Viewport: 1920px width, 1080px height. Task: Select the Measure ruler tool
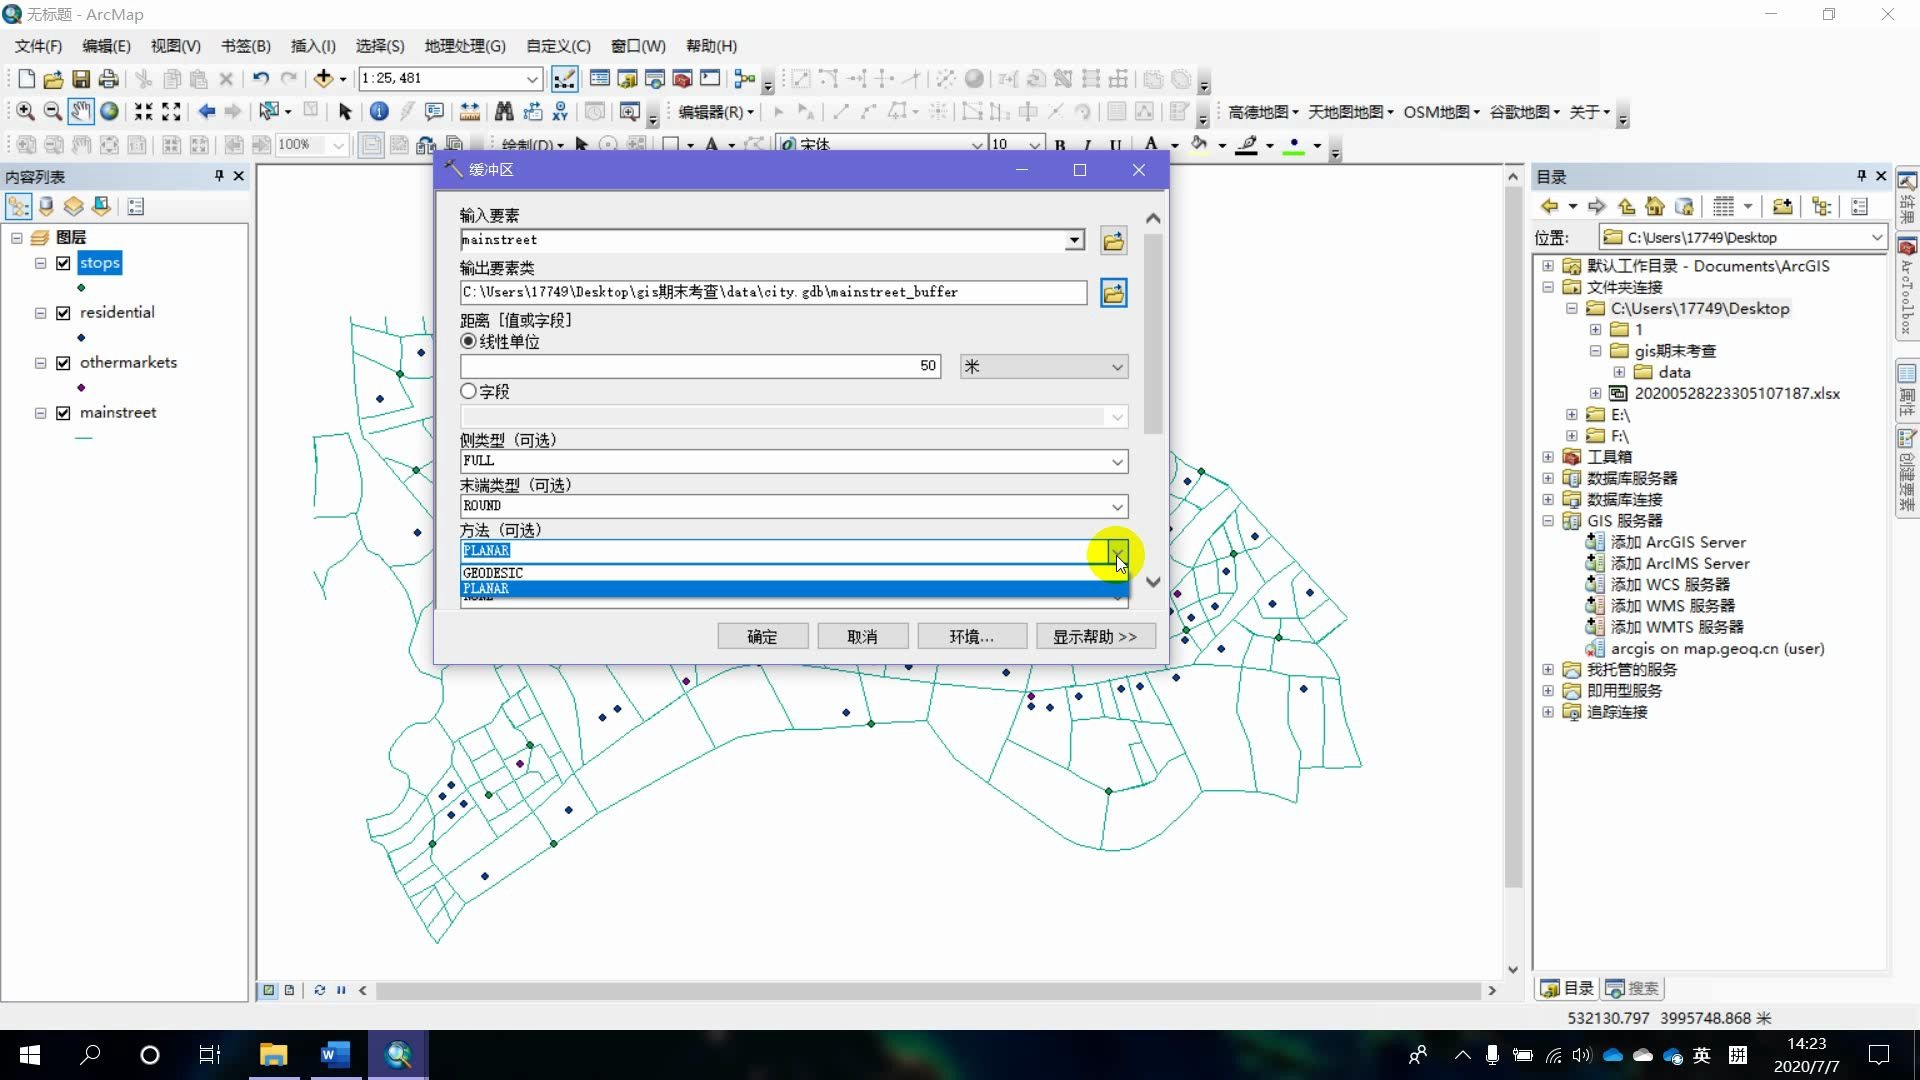[x=469, y=111]
